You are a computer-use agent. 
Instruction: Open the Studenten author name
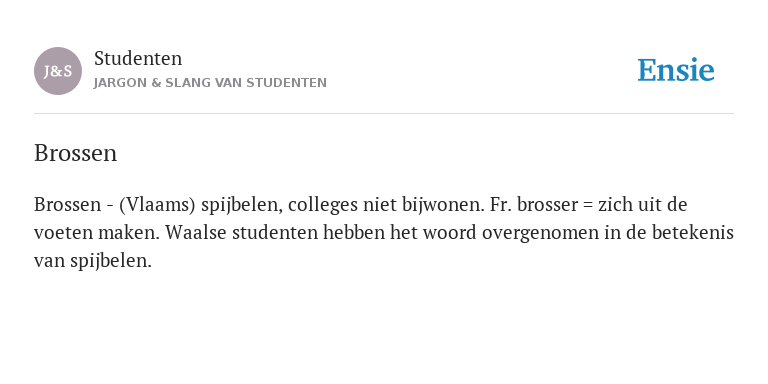pyautogui.click(x=138, y=59)
